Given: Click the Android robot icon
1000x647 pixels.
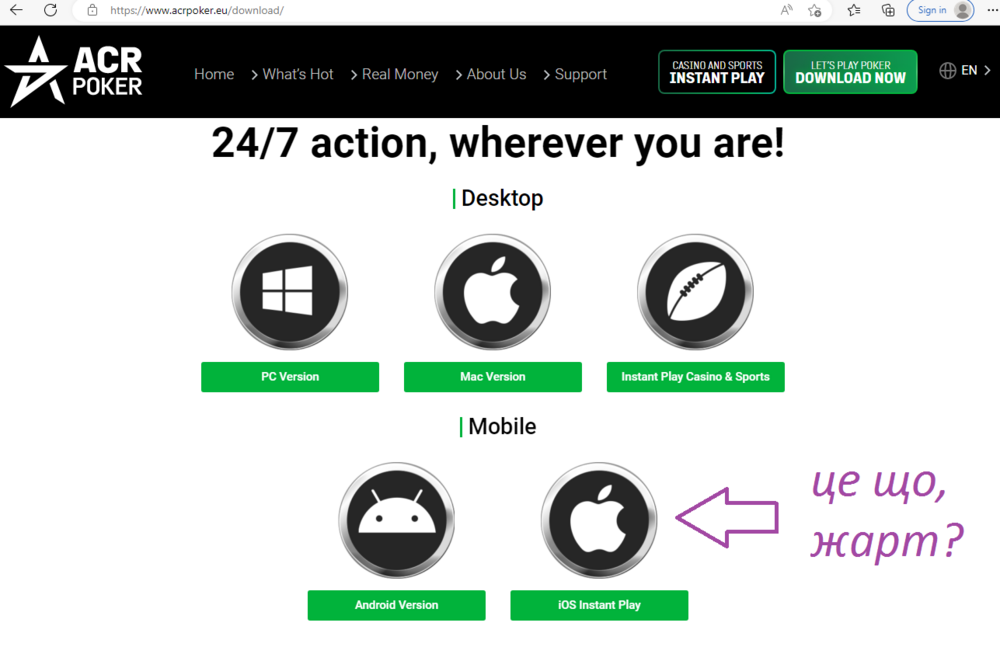Looking at the screenshot, I should point(397,520).
